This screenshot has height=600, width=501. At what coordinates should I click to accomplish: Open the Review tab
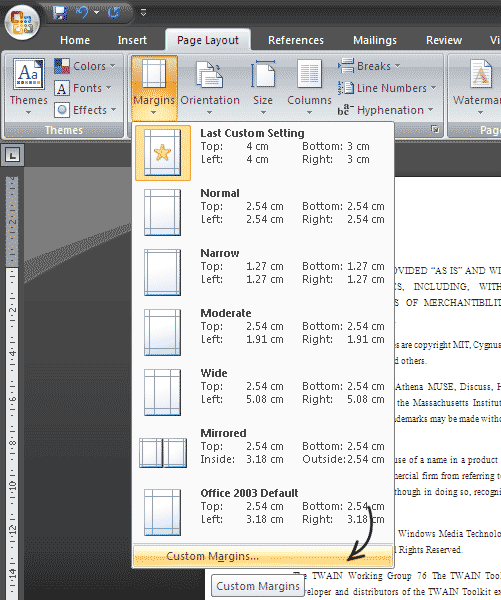coord(444,40)
